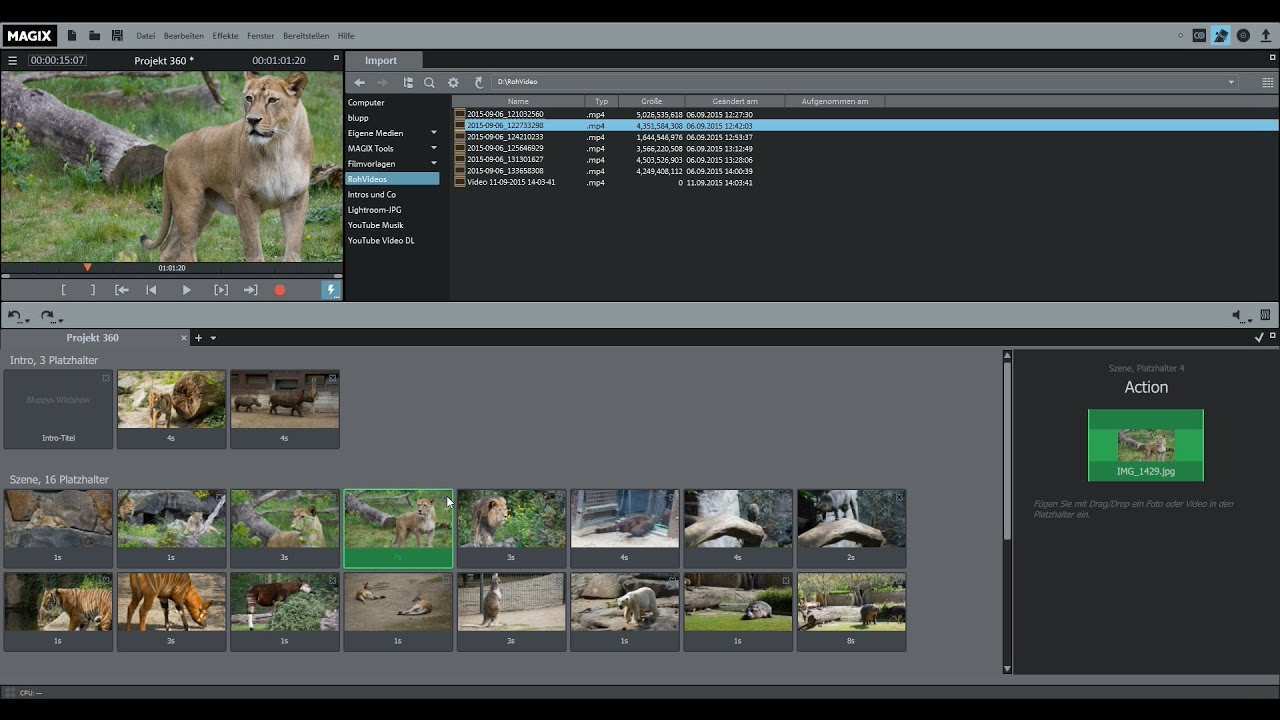Open the search tool in Import panel
This screenshot has height=720, width=1280.
tap(429, 83)
